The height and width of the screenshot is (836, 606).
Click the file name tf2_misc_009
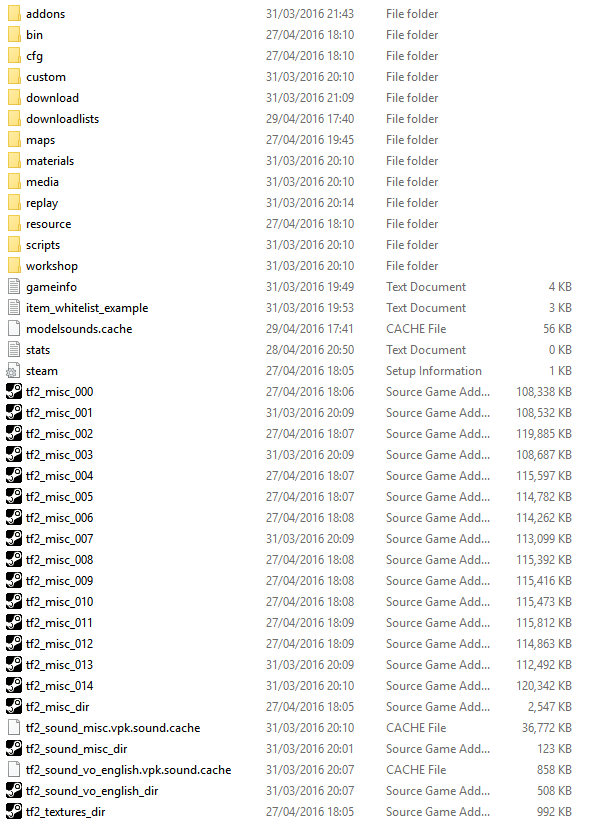60,581
